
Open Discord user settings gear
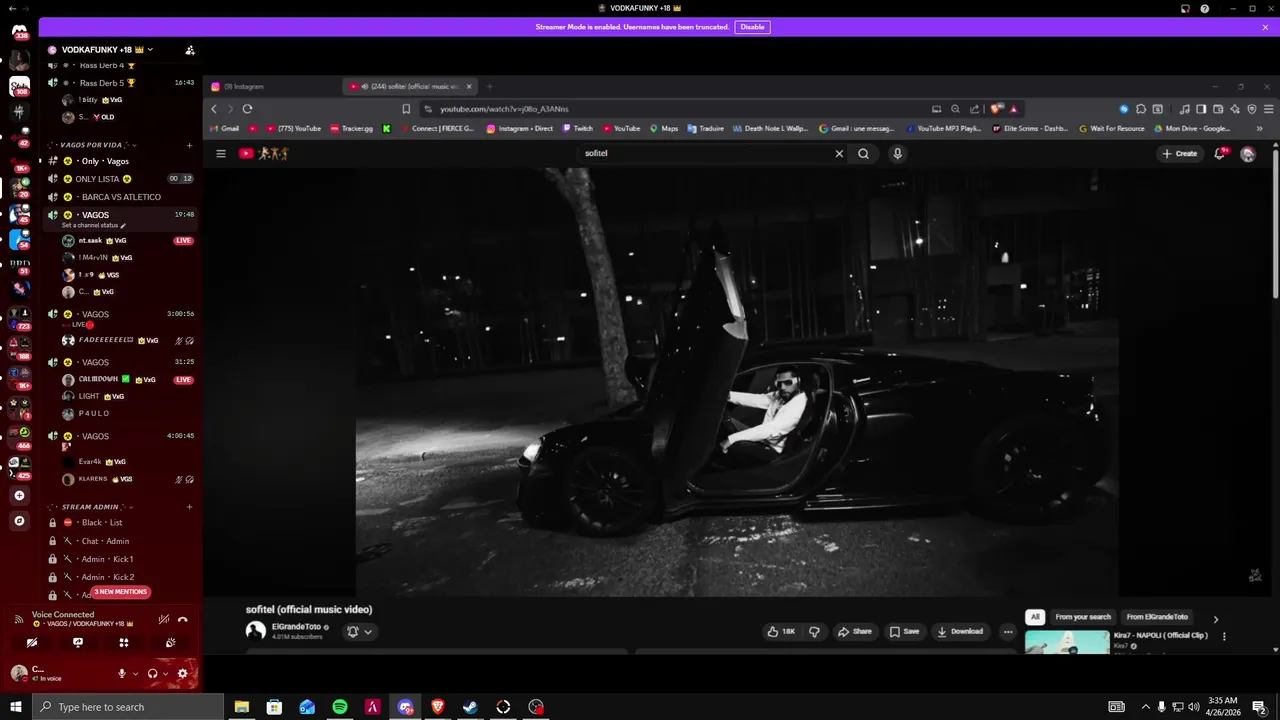pos(182,674)
